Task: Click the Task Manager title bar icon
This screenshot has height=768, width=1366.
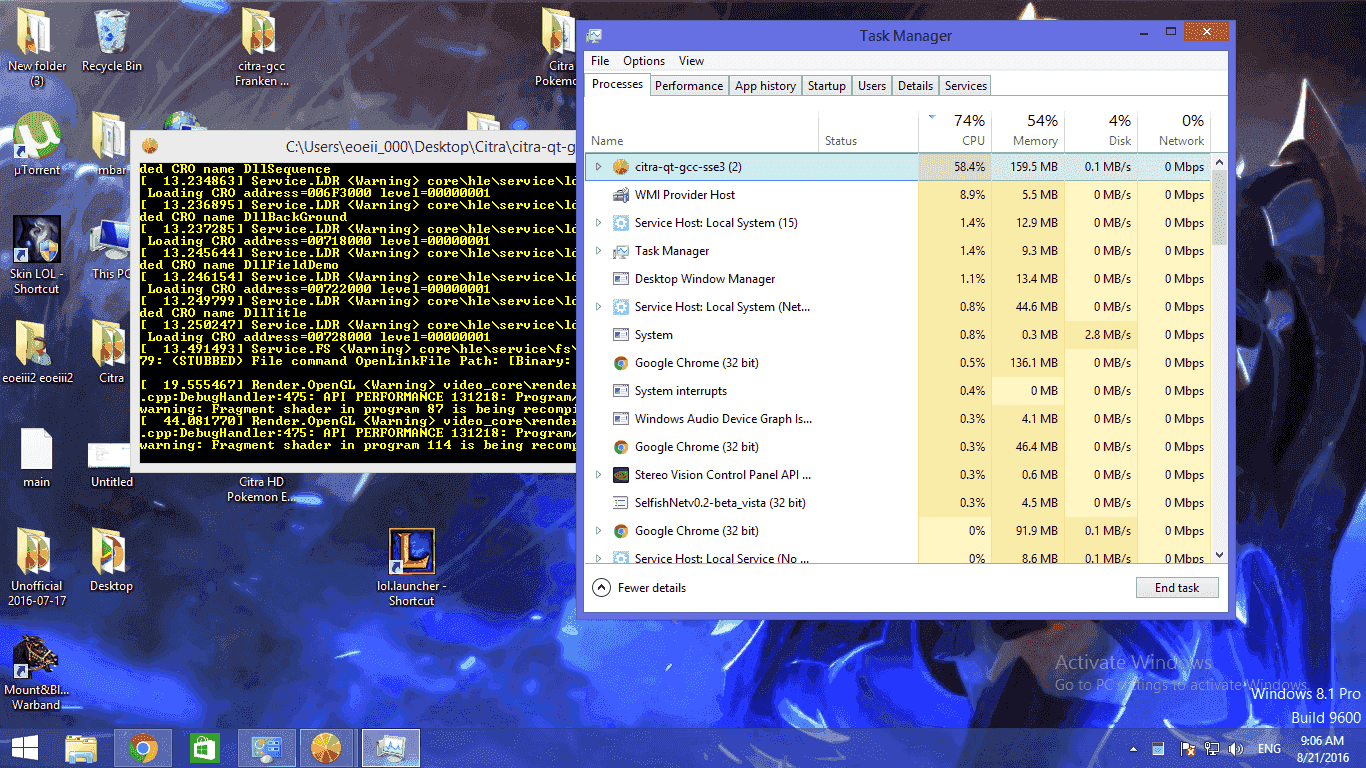Action: click(x=595, y=35)
